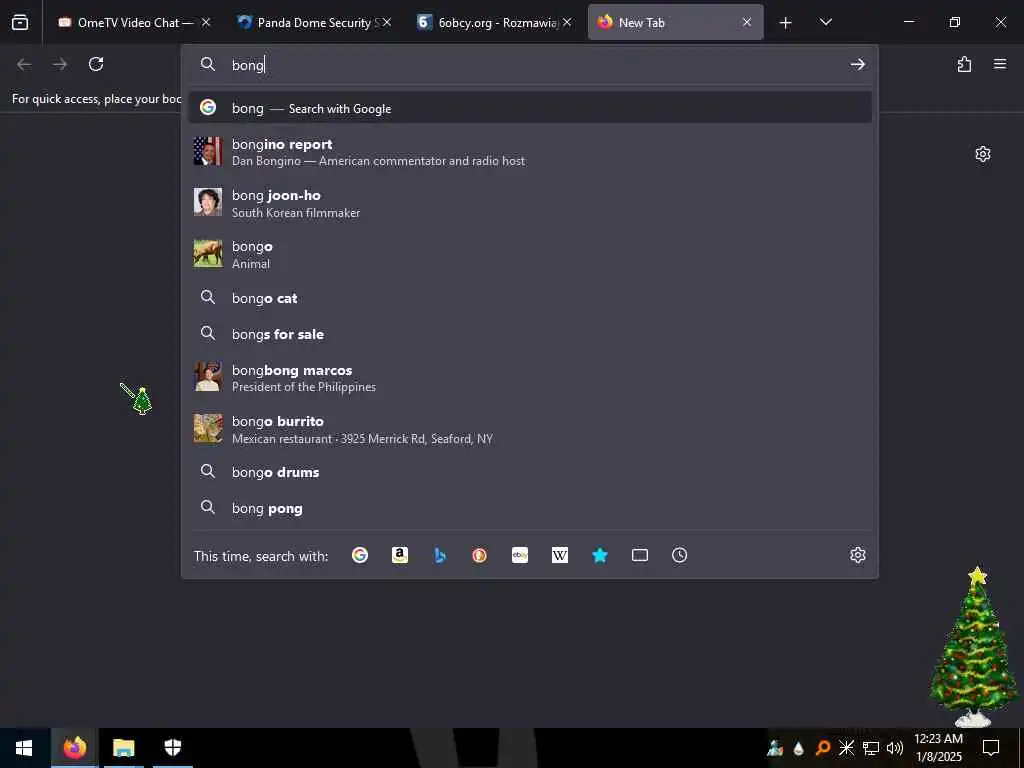Search open tabs with tab icon

click(640, 555)
